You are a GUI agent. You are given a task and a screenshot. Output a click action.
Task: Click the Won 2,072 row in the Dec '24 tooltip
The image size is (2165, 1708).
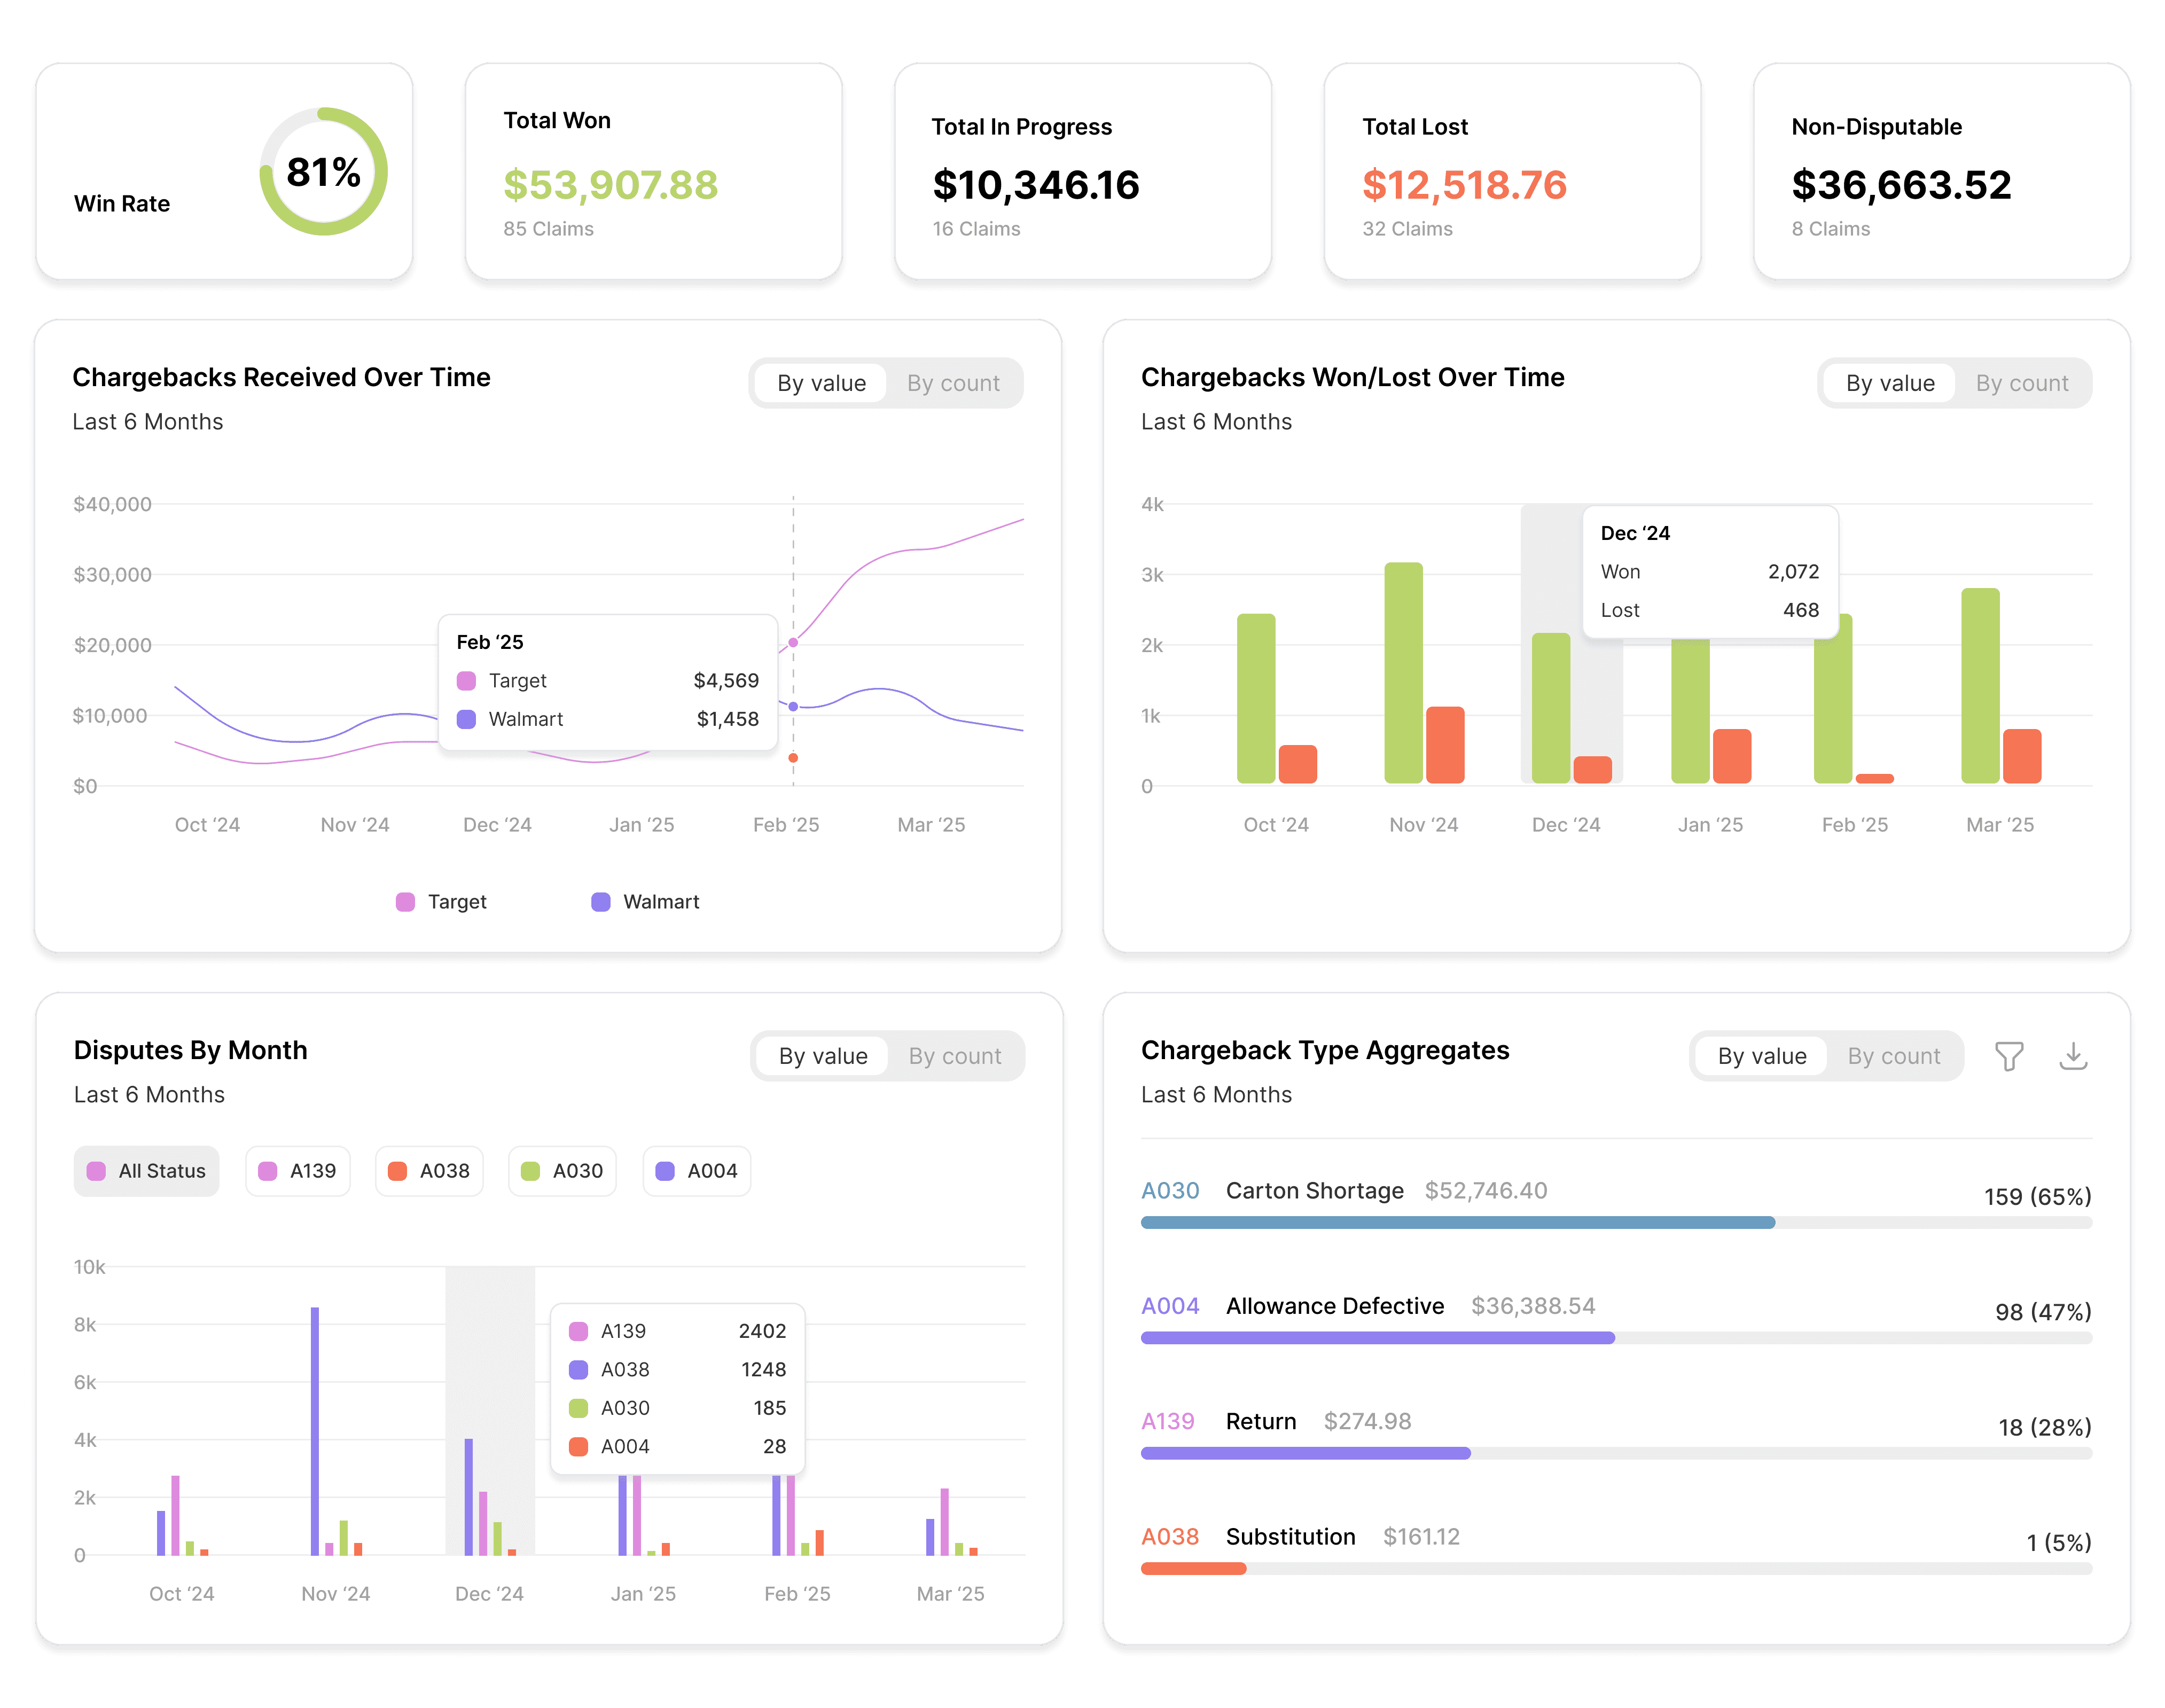coord(1709,572)
